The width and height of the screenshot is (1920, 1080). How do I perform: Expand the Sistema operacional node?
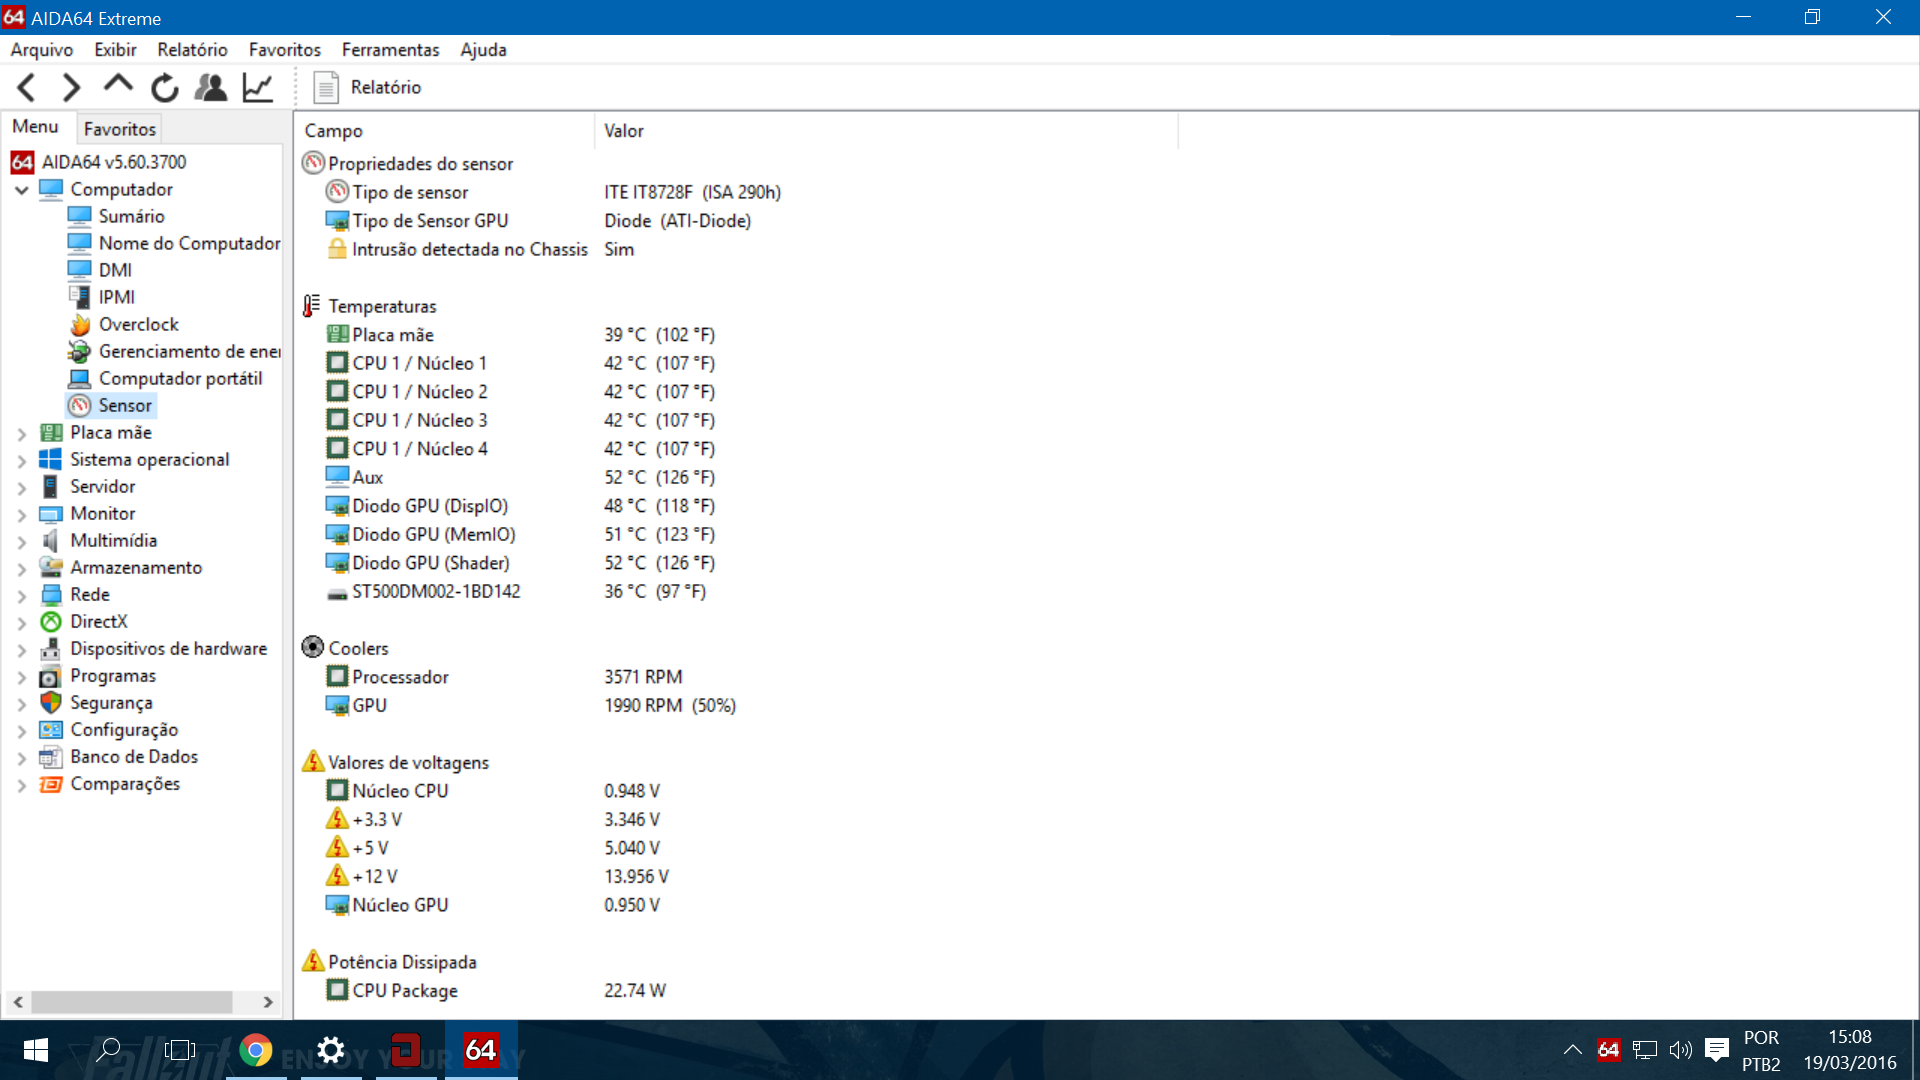(21, 461)
